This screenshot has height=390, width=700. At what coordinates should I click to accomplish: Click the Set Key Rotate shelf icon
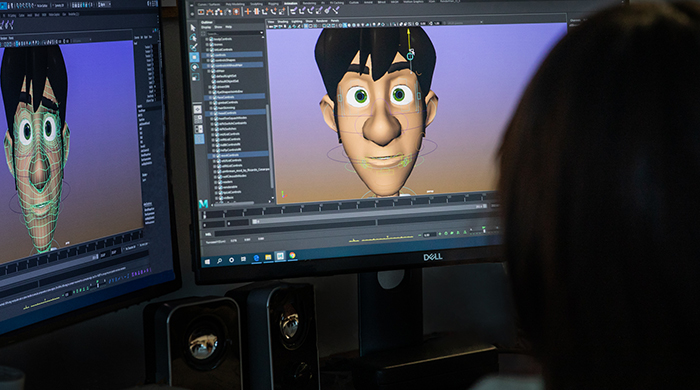pos(273,12)
